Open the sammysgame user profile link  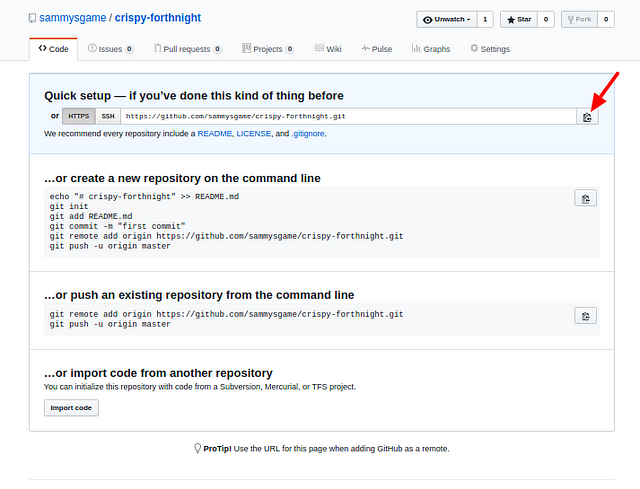pos(73,18)
